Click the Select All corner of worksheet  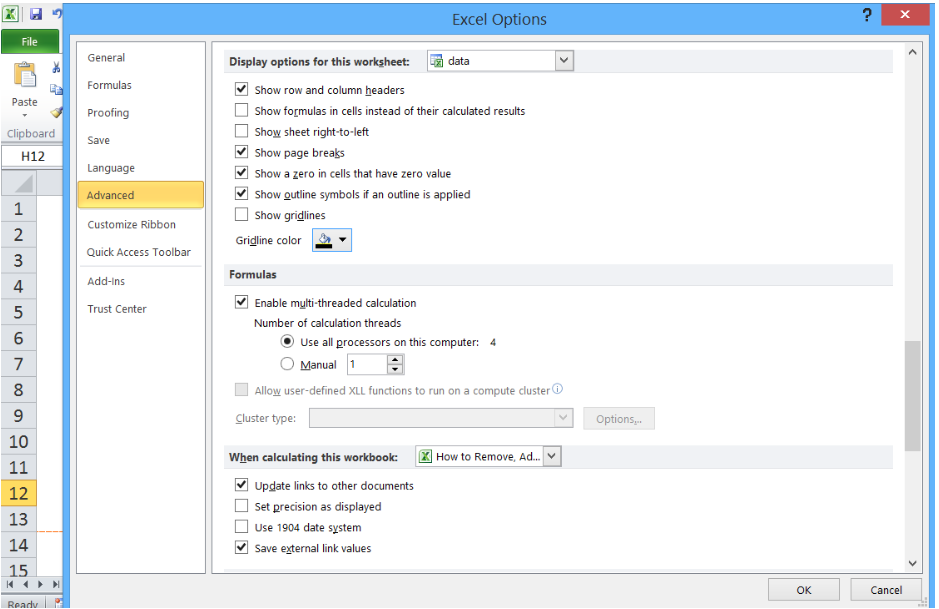click(x=19, y=183)
